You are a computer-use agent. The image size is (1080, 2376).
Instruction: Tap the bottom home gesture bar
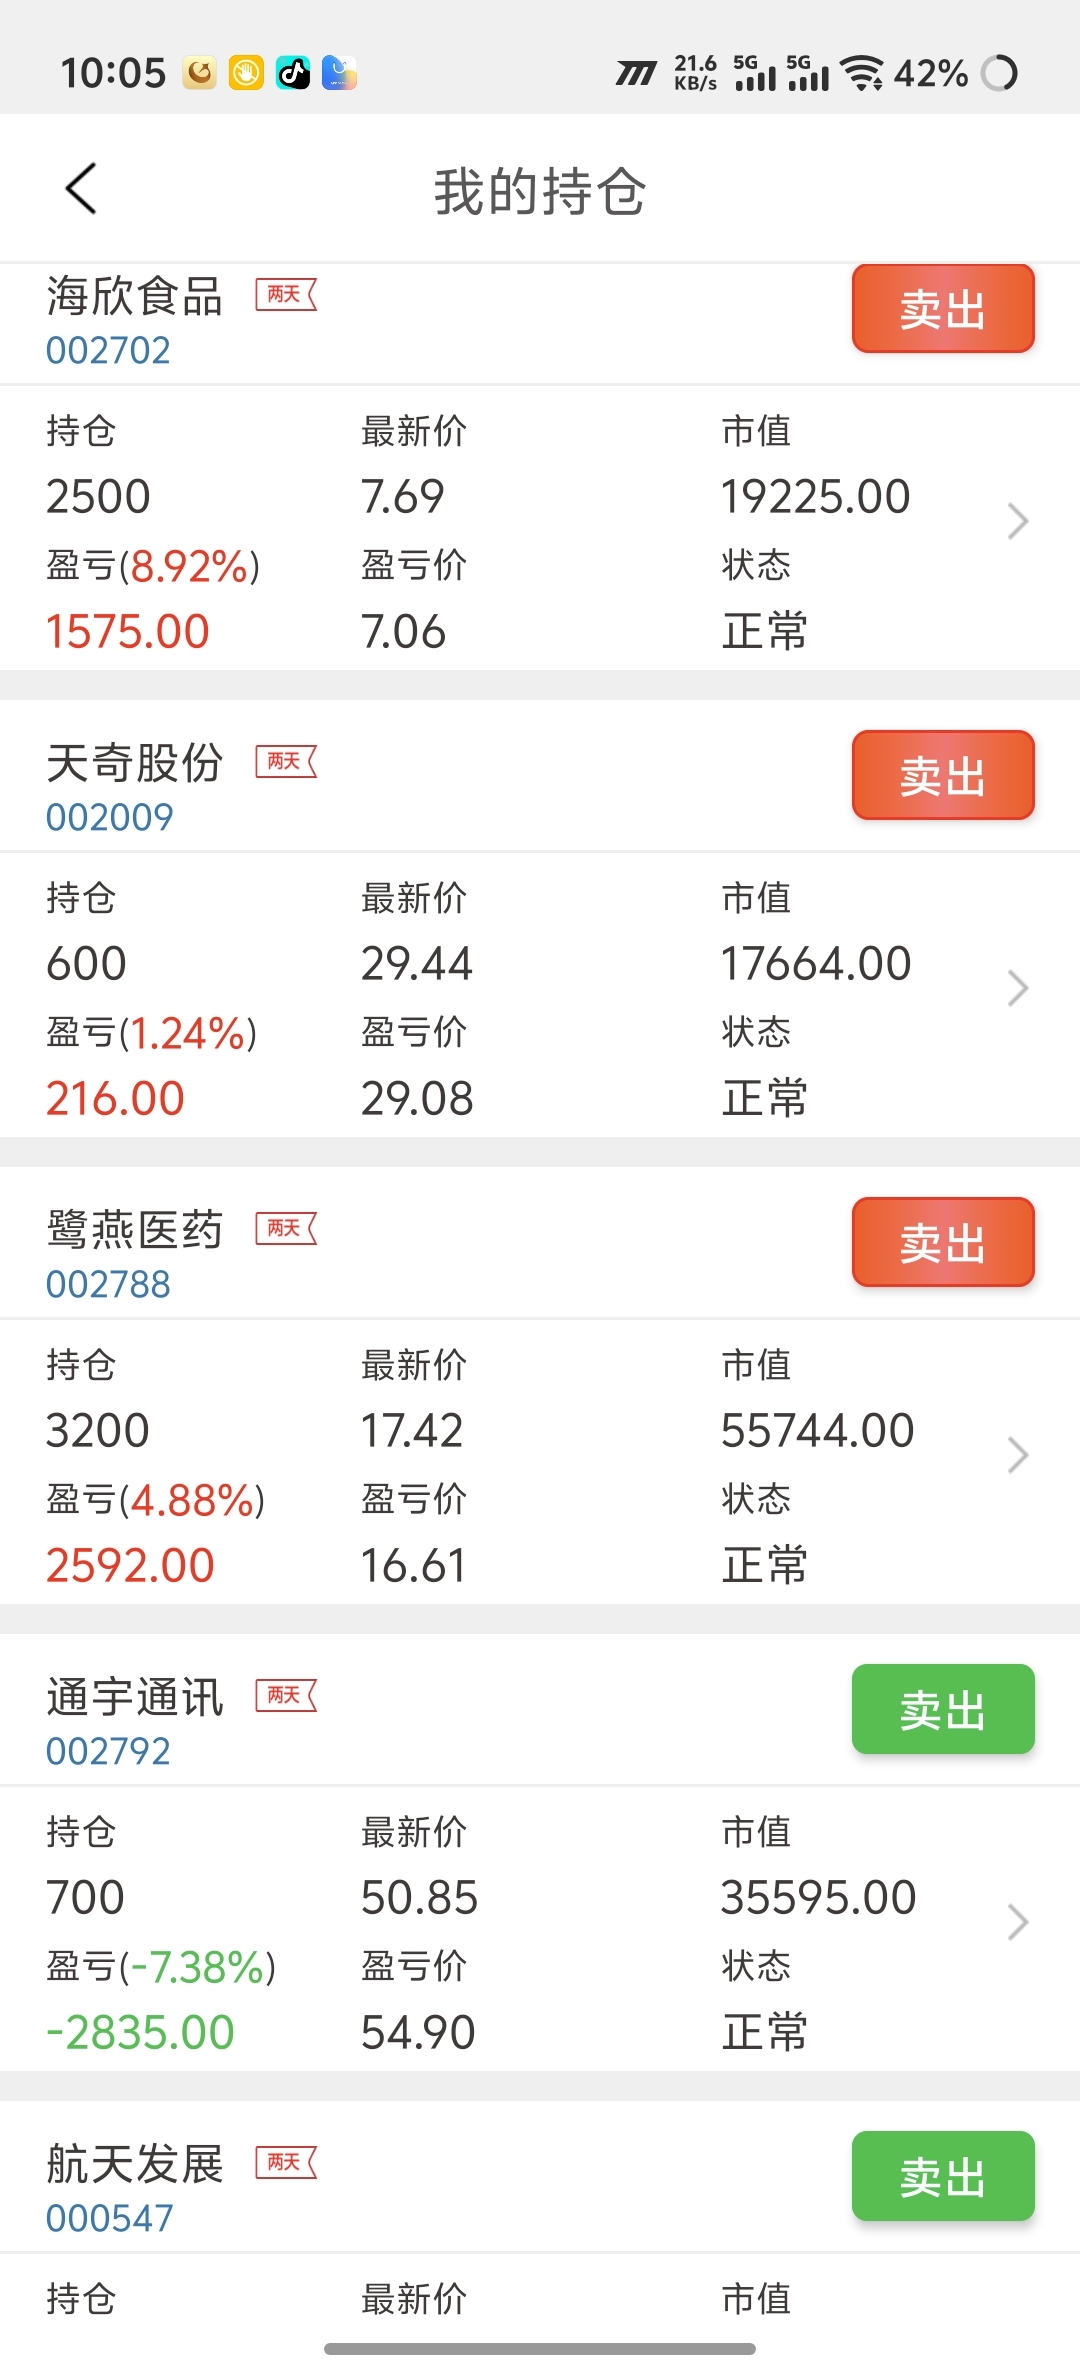540,2348
